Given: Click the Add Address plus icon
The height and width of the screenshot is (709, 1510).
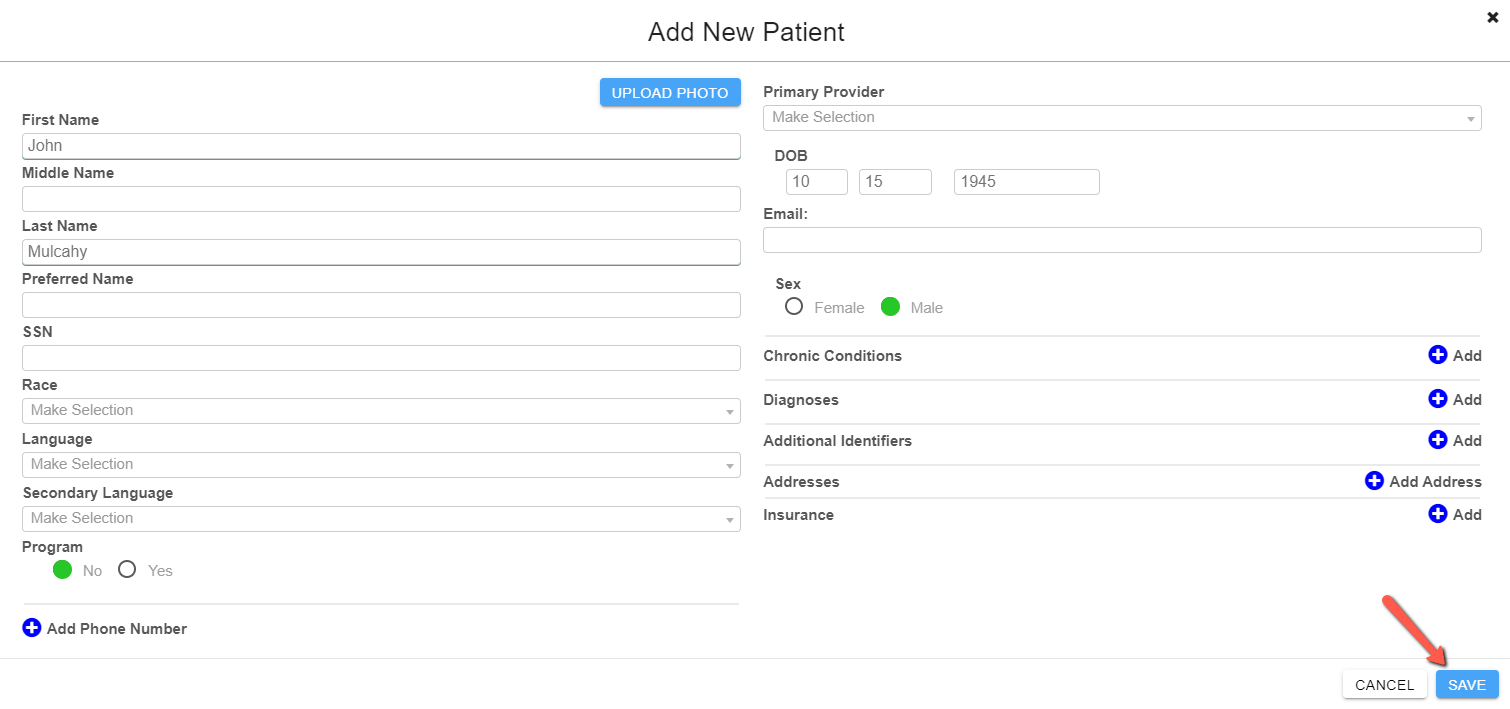Looking at the screenshot, I should tap(1375, 481).
